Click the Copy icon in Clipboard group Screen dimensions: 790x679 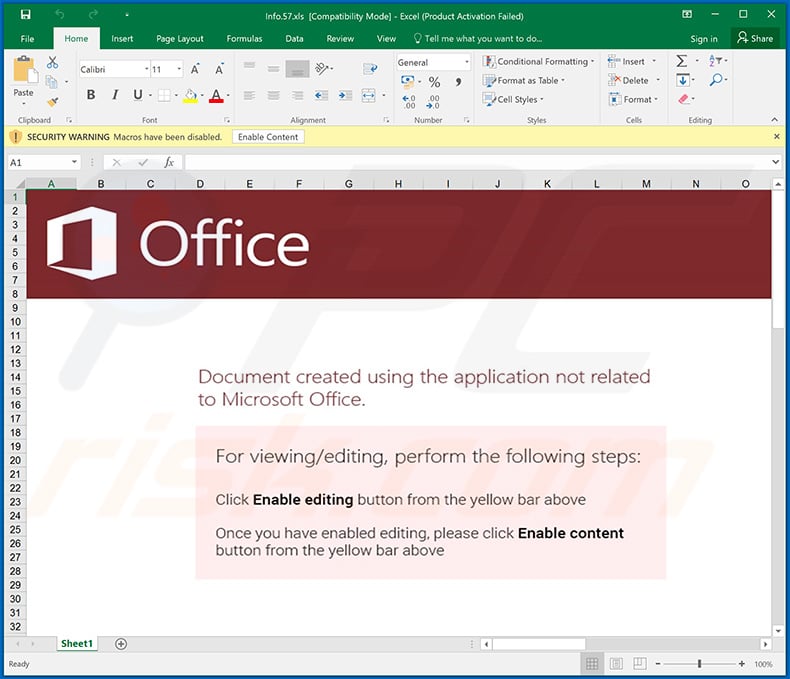pyautogui.click(x=51, y=82)
